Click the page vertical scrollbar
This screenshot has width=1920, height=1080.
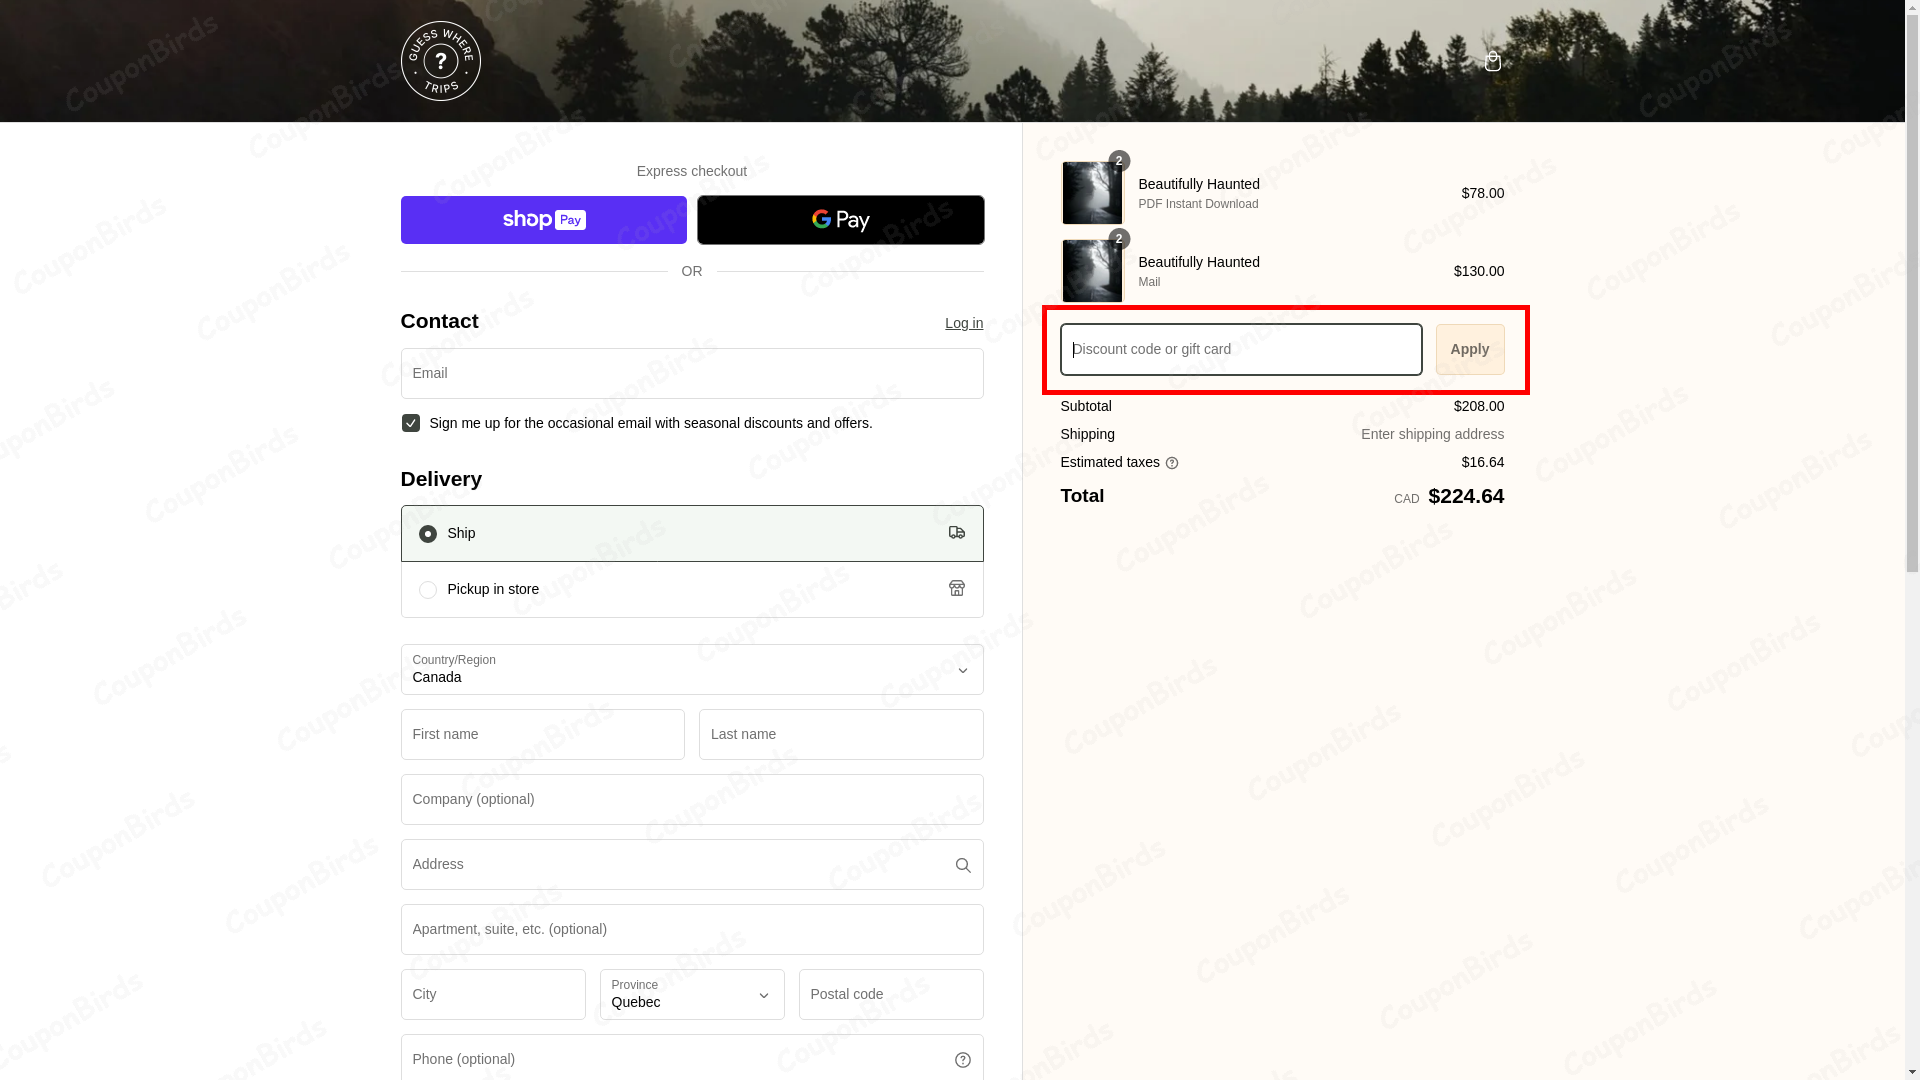[x=1912, y=300]
